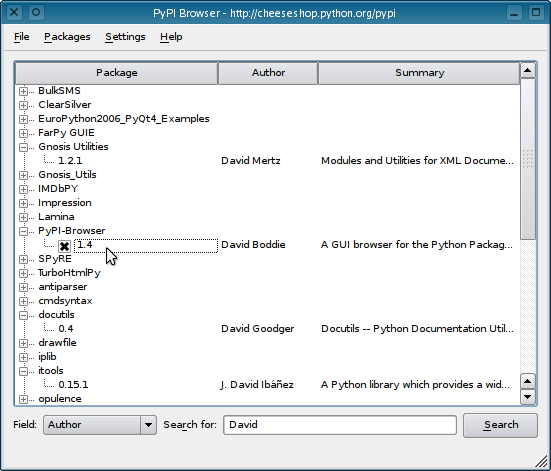The image size is (551, 471).
Task: Click the scroll down arrow at bottom of scrollbar
Action: 527,397
